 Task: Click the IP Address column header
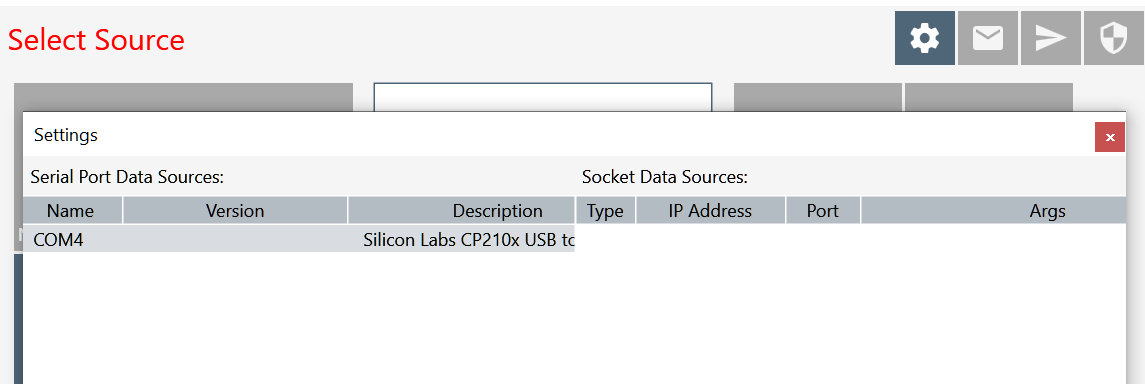coord(711,211)
